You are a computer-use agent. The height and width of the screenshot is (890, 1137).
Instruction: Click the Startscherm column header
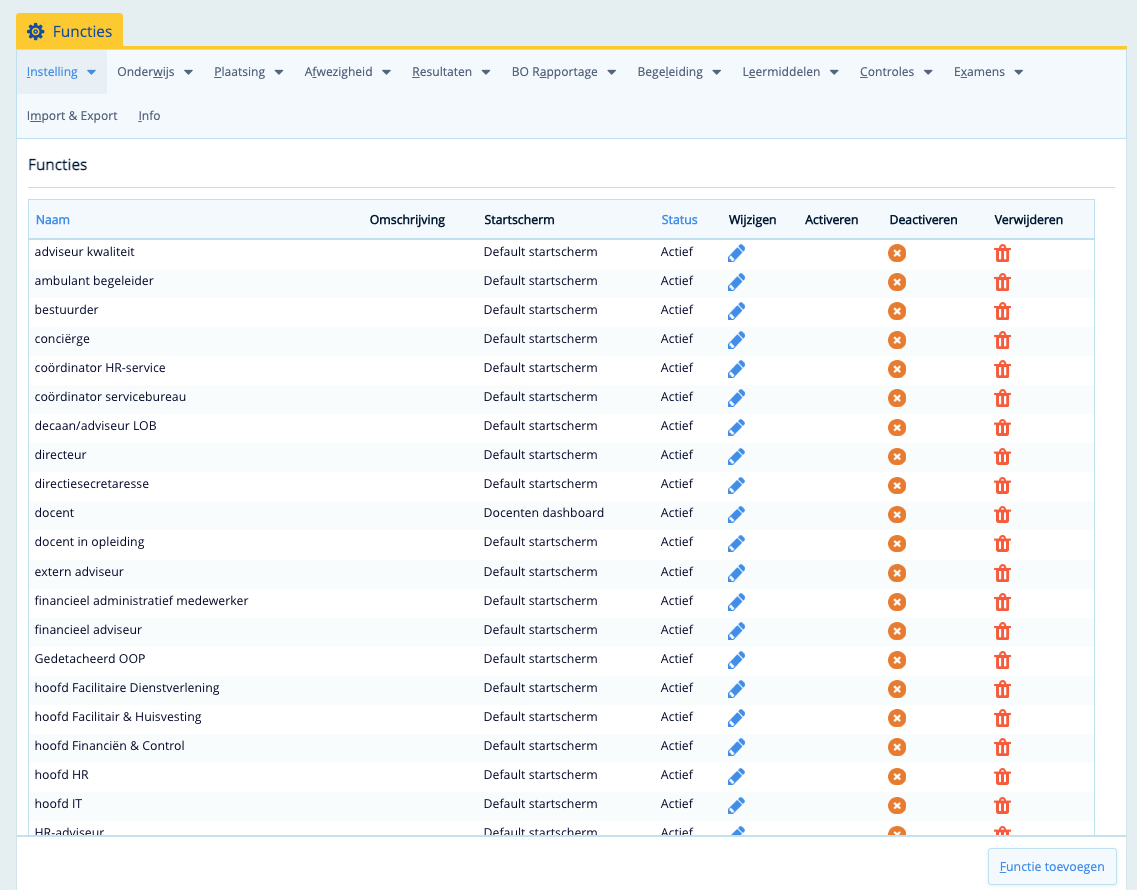click(519, 220)
